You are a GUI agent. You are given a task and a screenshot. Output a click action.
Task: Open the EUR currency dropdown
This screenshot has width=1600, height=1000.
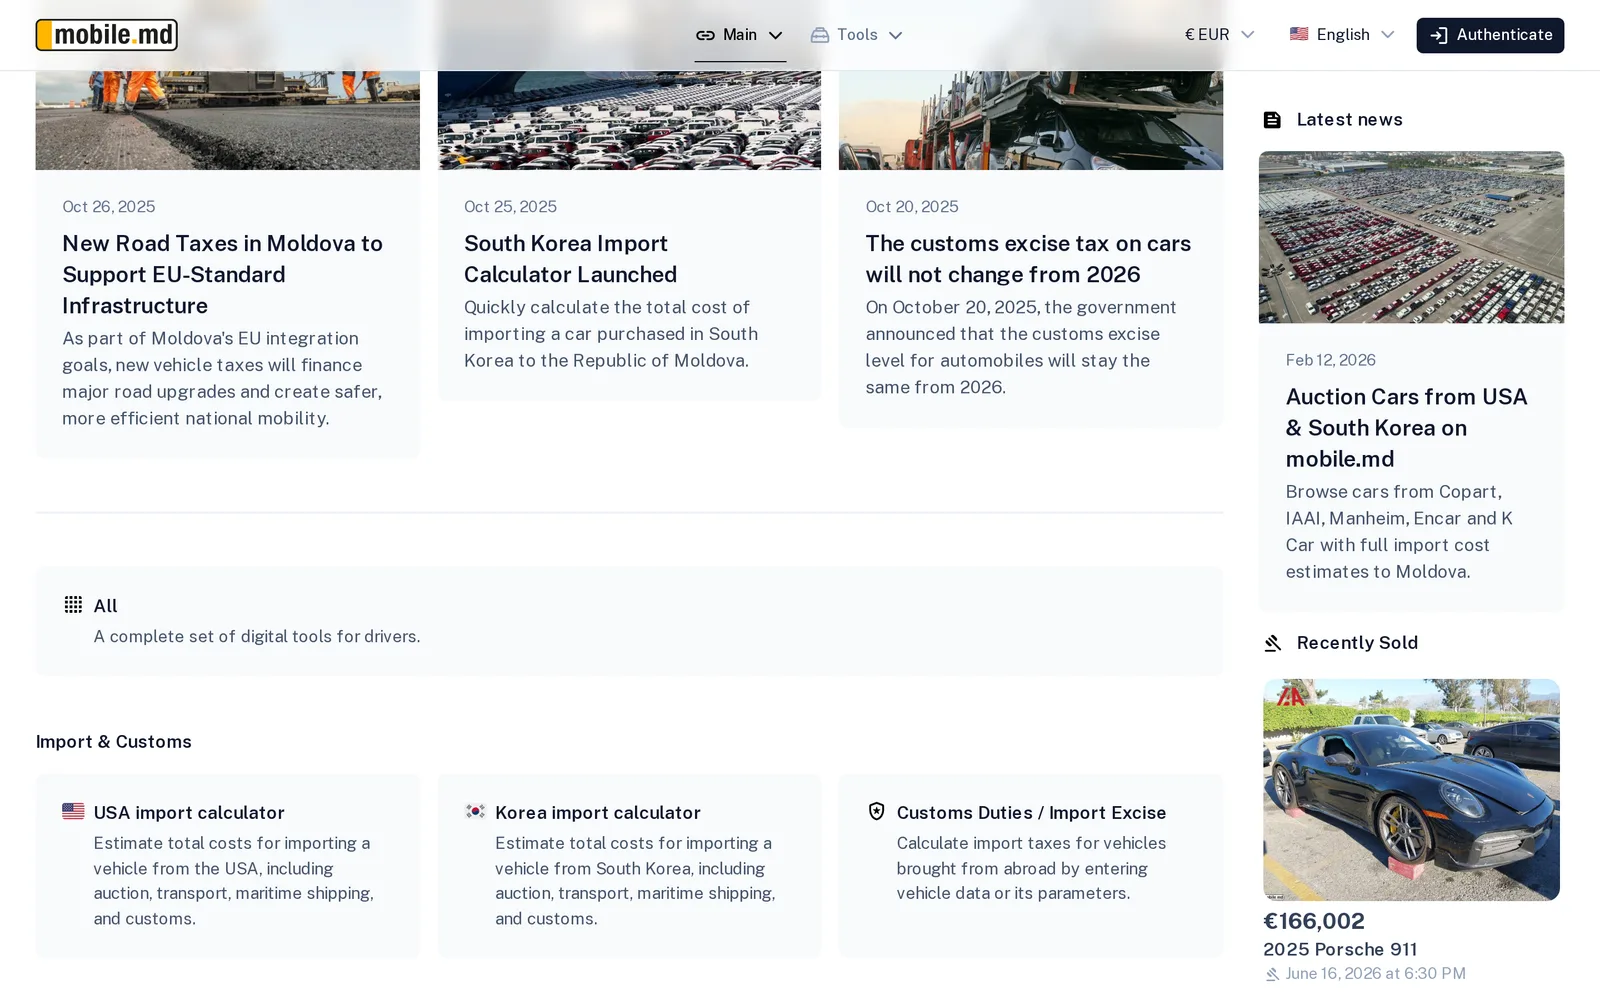pyautogui.click(x=1219, y=35)
